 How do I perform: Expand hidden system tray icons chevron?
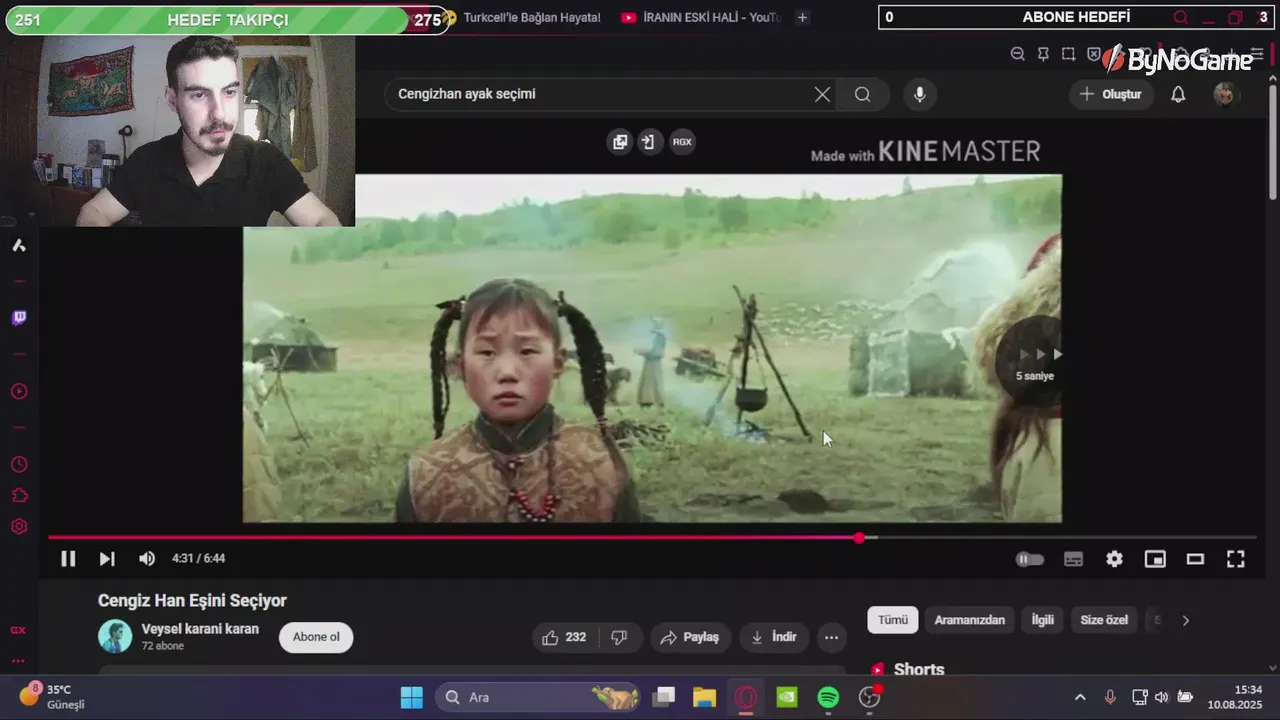tap(1080, 697)
